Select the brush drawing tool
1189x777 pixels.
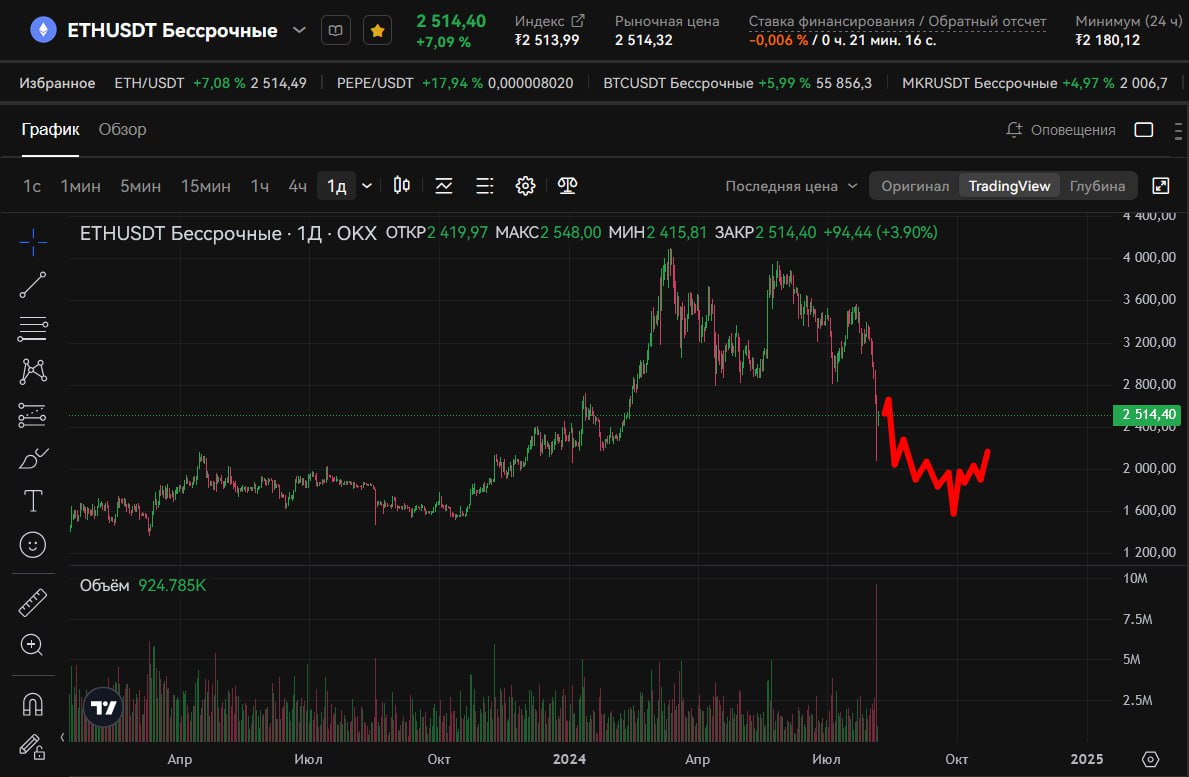coord(33,458)
